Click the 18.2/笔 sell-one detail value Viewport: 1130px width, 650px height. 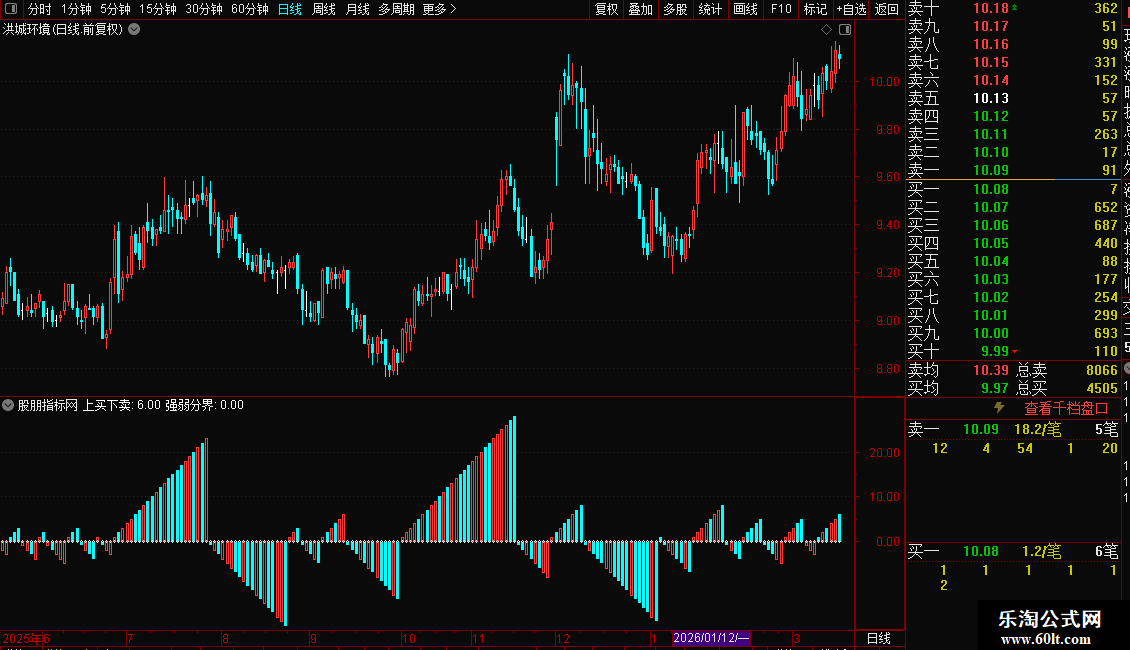pyautogui.click(x=1038, y=429)
